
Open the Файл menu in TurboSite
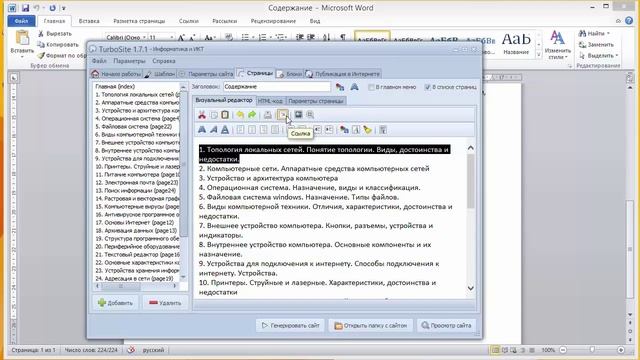click(99, 61)
